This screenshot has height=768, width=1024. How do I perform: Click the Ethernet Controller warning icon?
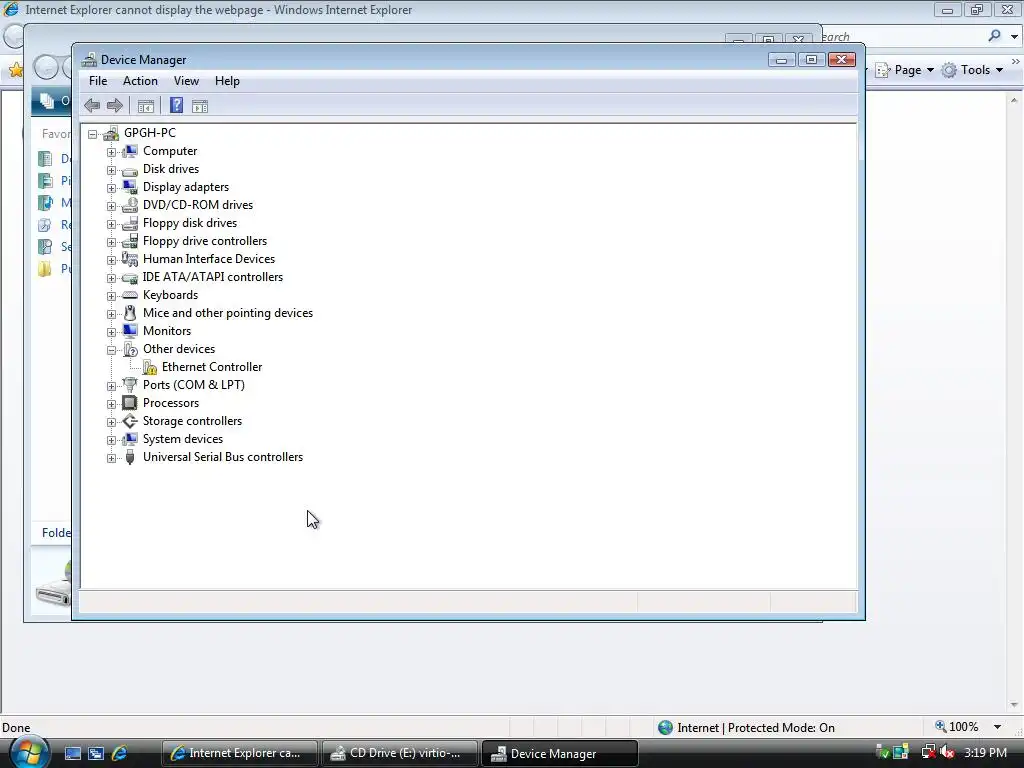150,367
